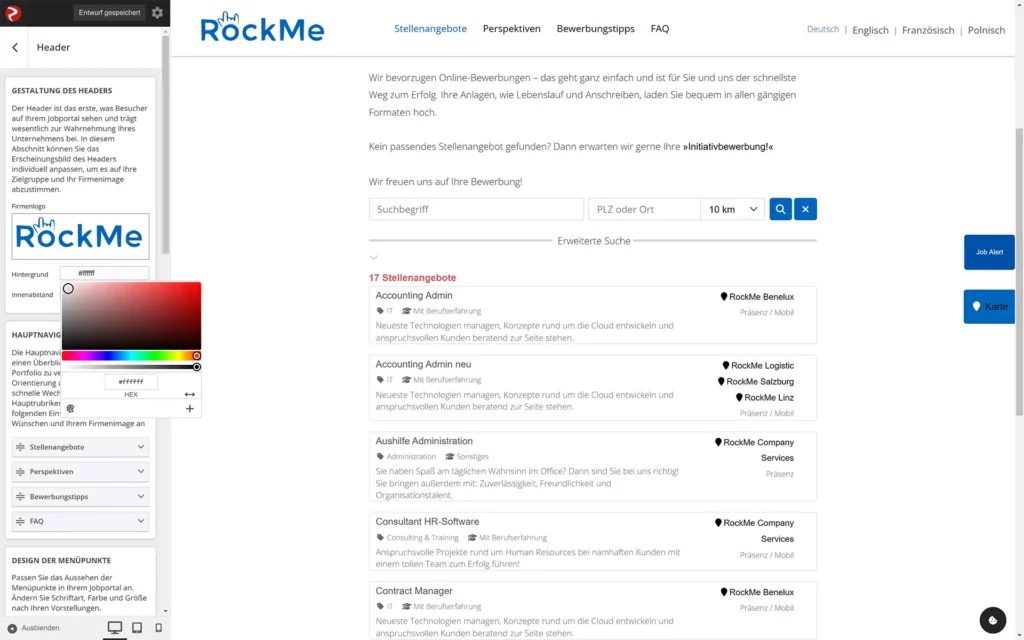Click the search magnifier icon
Viewport: 1024px width, 640px height.
780,209
